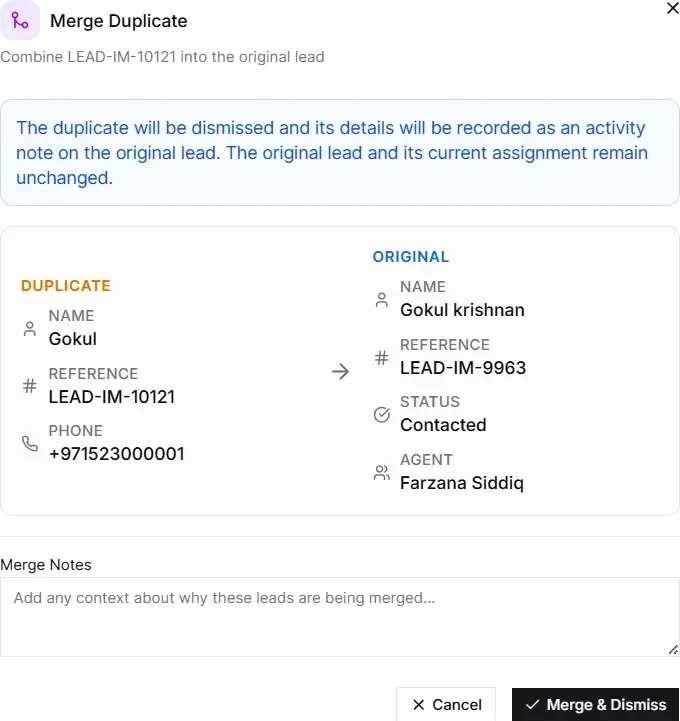Click the ORIGINAL section heading
Viewport: 680px width, 721px height.
[411, 257]
